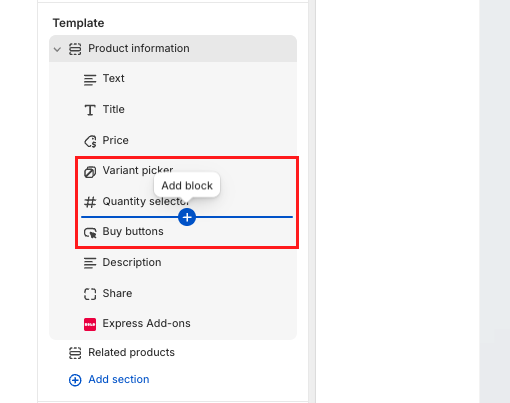Click the Related products section icon
Image resolution: width=510 pixels, height=403 pixels.
point(75,353)
